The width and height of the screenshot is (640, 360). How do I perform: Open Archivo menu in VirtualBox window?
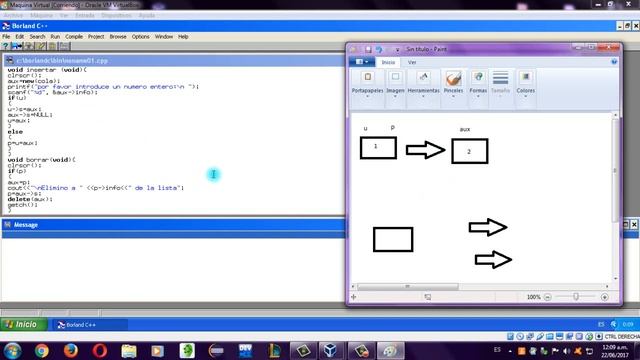point(13,16)
